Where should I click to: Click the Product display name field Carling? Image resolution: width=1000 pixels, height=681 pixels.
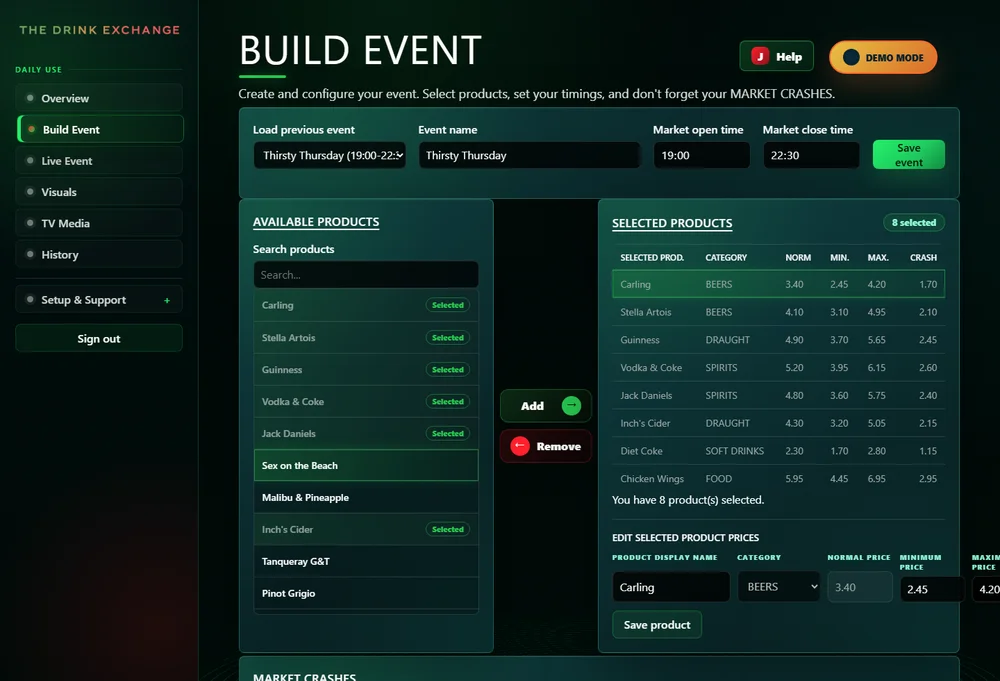click(671, 587)
